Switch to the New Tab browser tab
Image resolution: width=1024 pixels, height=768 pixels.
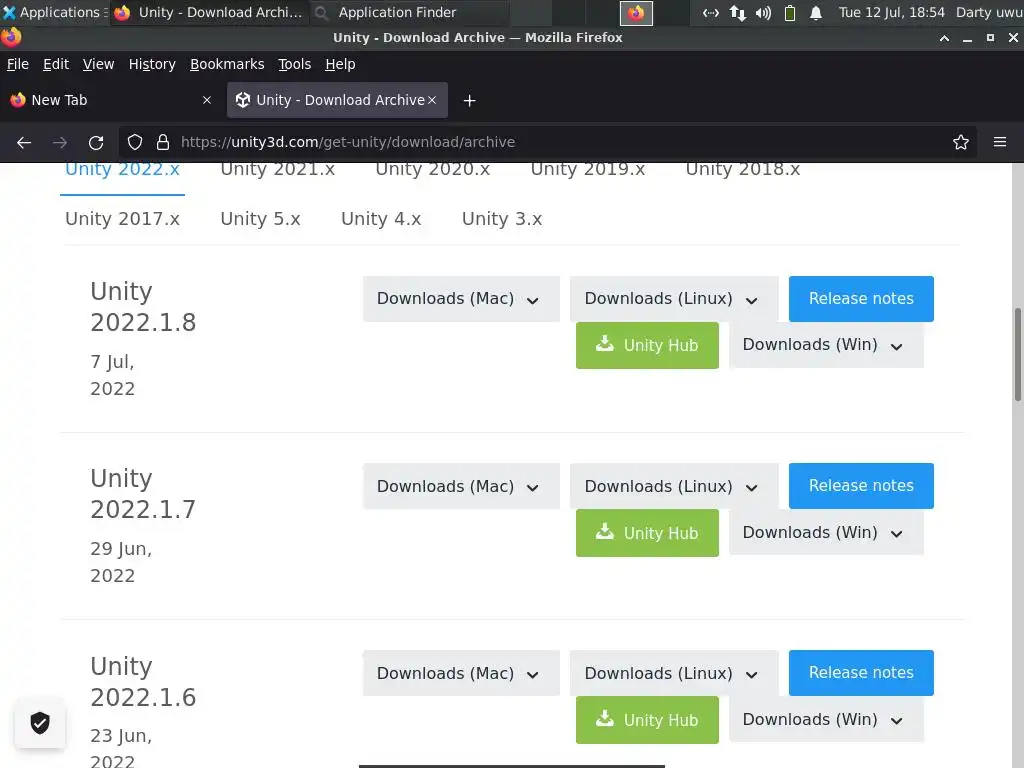(111, 100)
